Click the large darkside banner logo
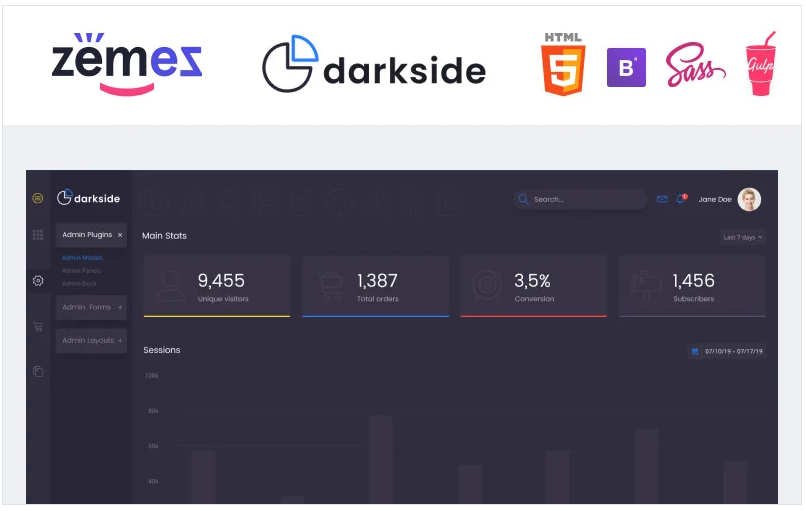The image size is (806, 511). [x=374, y=64]
